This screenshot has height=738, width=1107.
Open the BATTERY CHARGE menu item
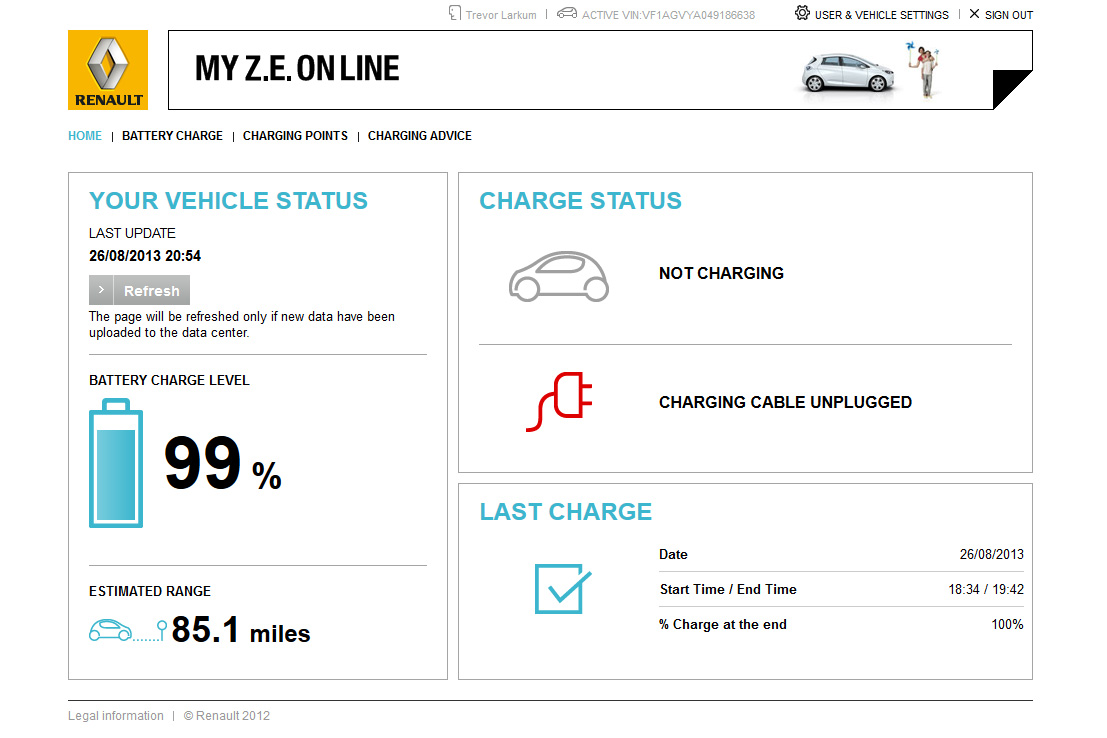172,136
